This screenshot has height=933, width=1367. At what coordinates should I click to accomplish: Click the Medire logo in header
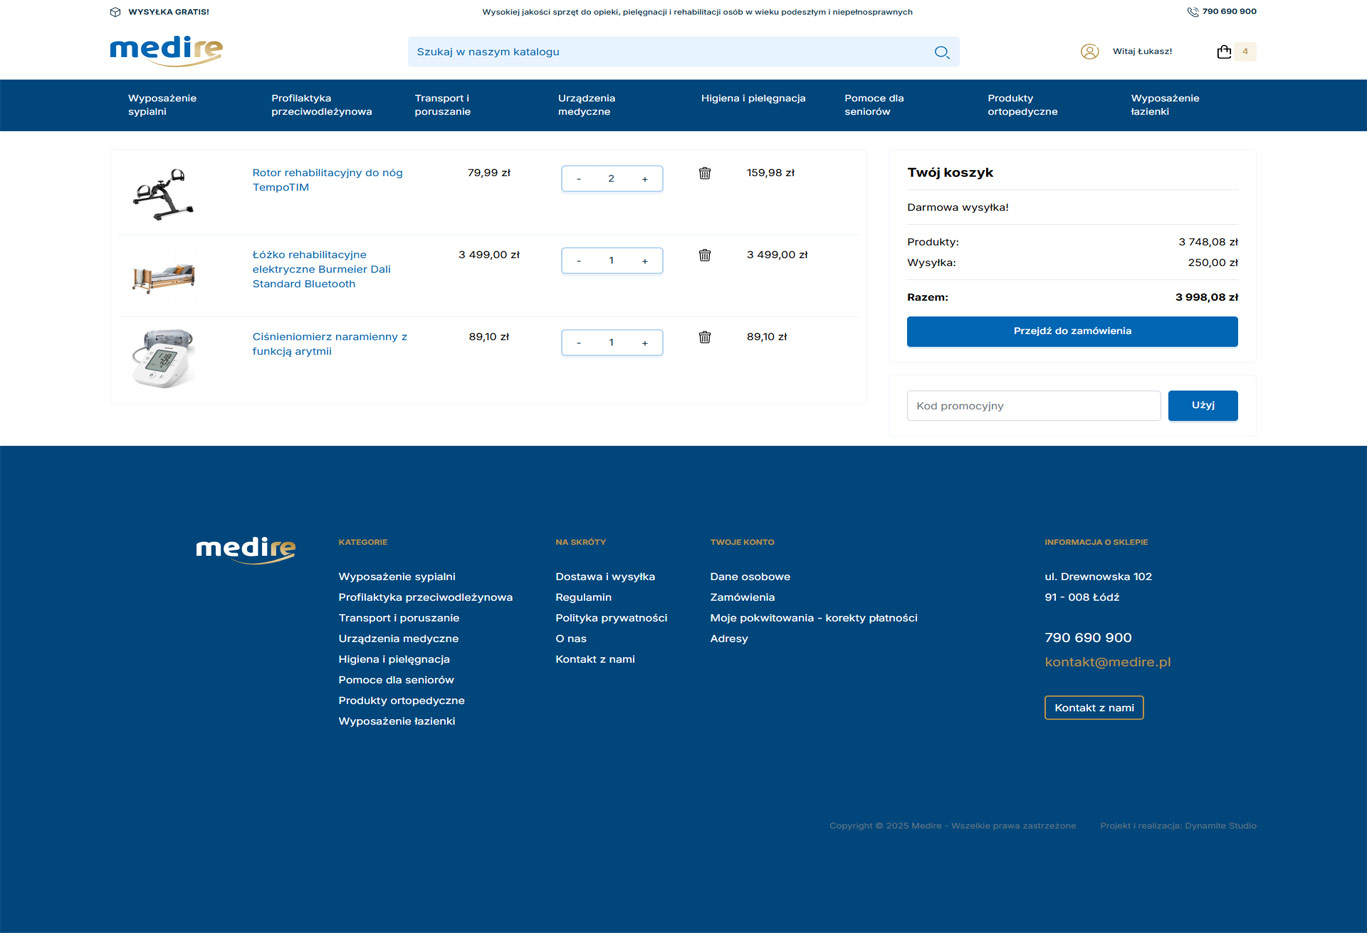point(166,51)
